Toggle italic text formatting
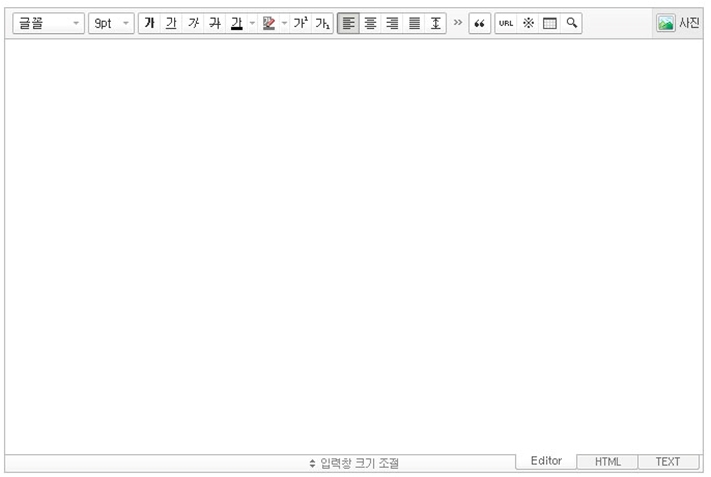 (193, 24)
